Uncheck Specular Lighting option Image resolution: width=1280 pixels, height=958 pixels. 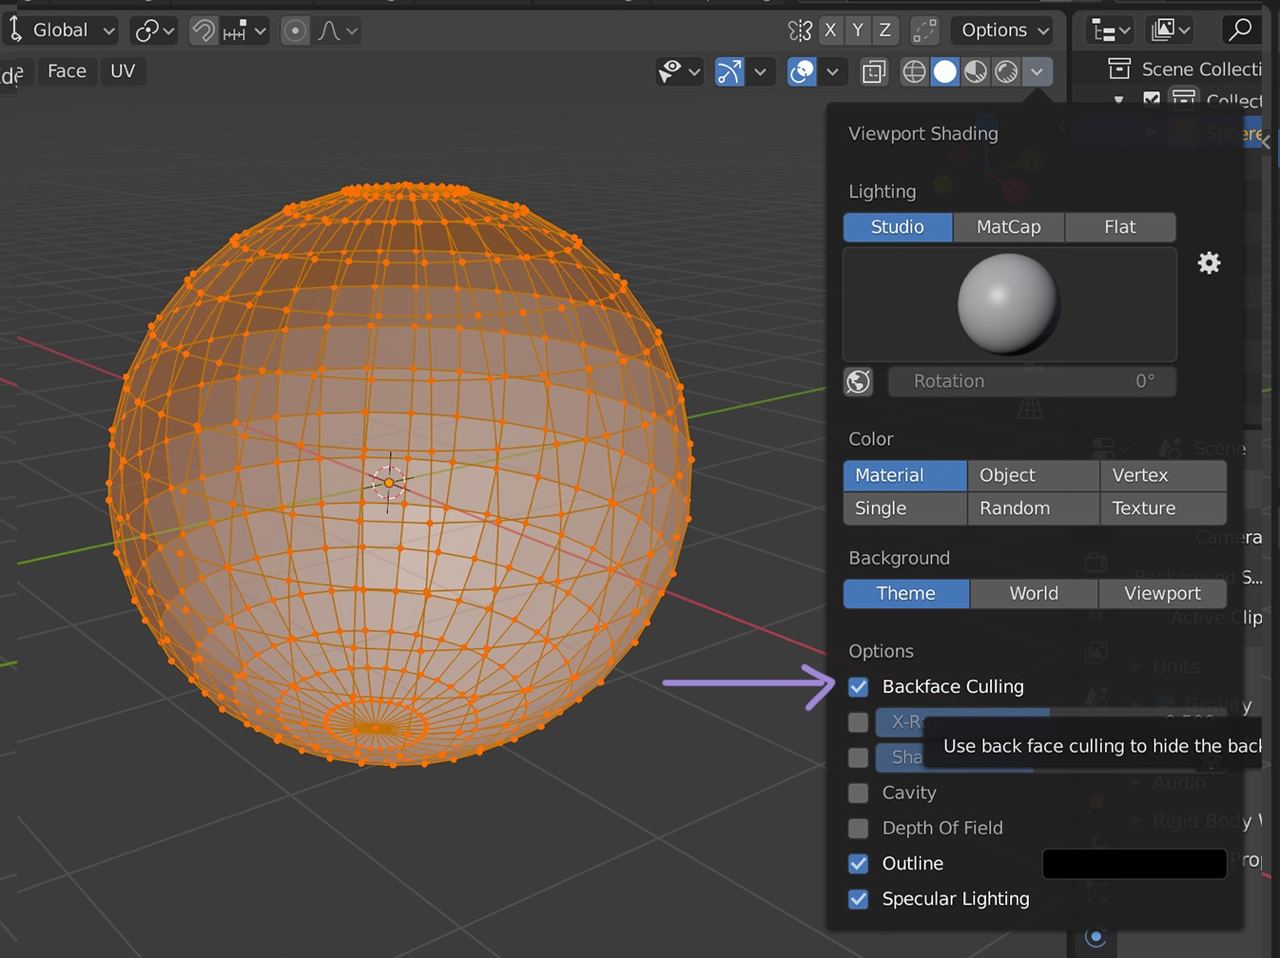pos(858,899)
